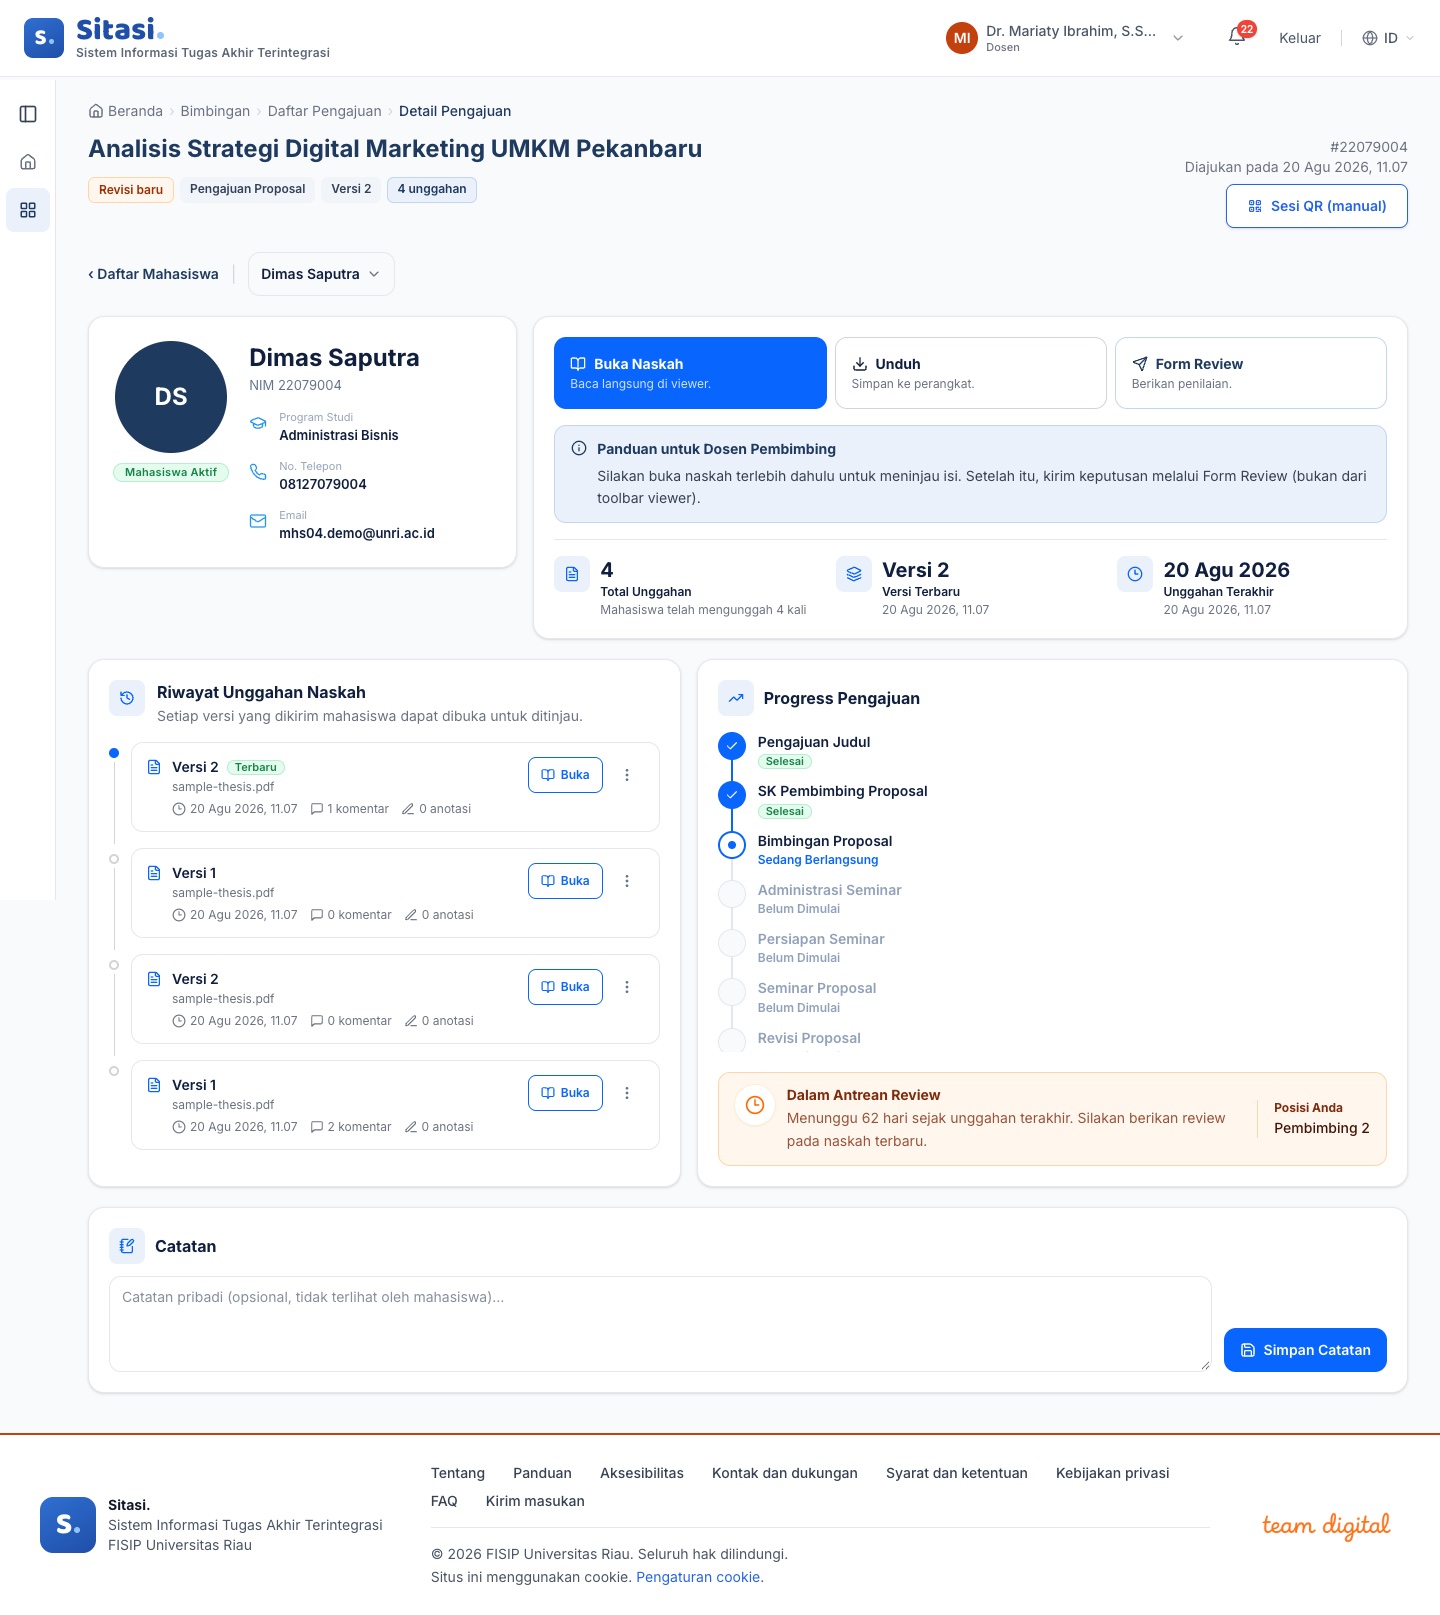Click the history icon beside Riwayat Unggahan Naskah

(x=127, y=698)
